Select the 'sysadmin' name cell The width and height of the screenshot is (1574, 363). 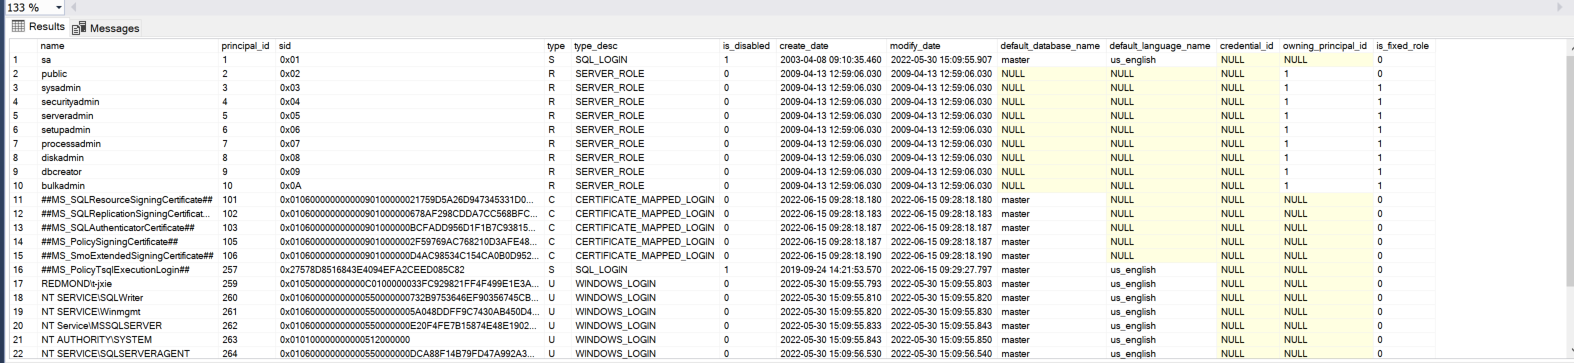128,88
